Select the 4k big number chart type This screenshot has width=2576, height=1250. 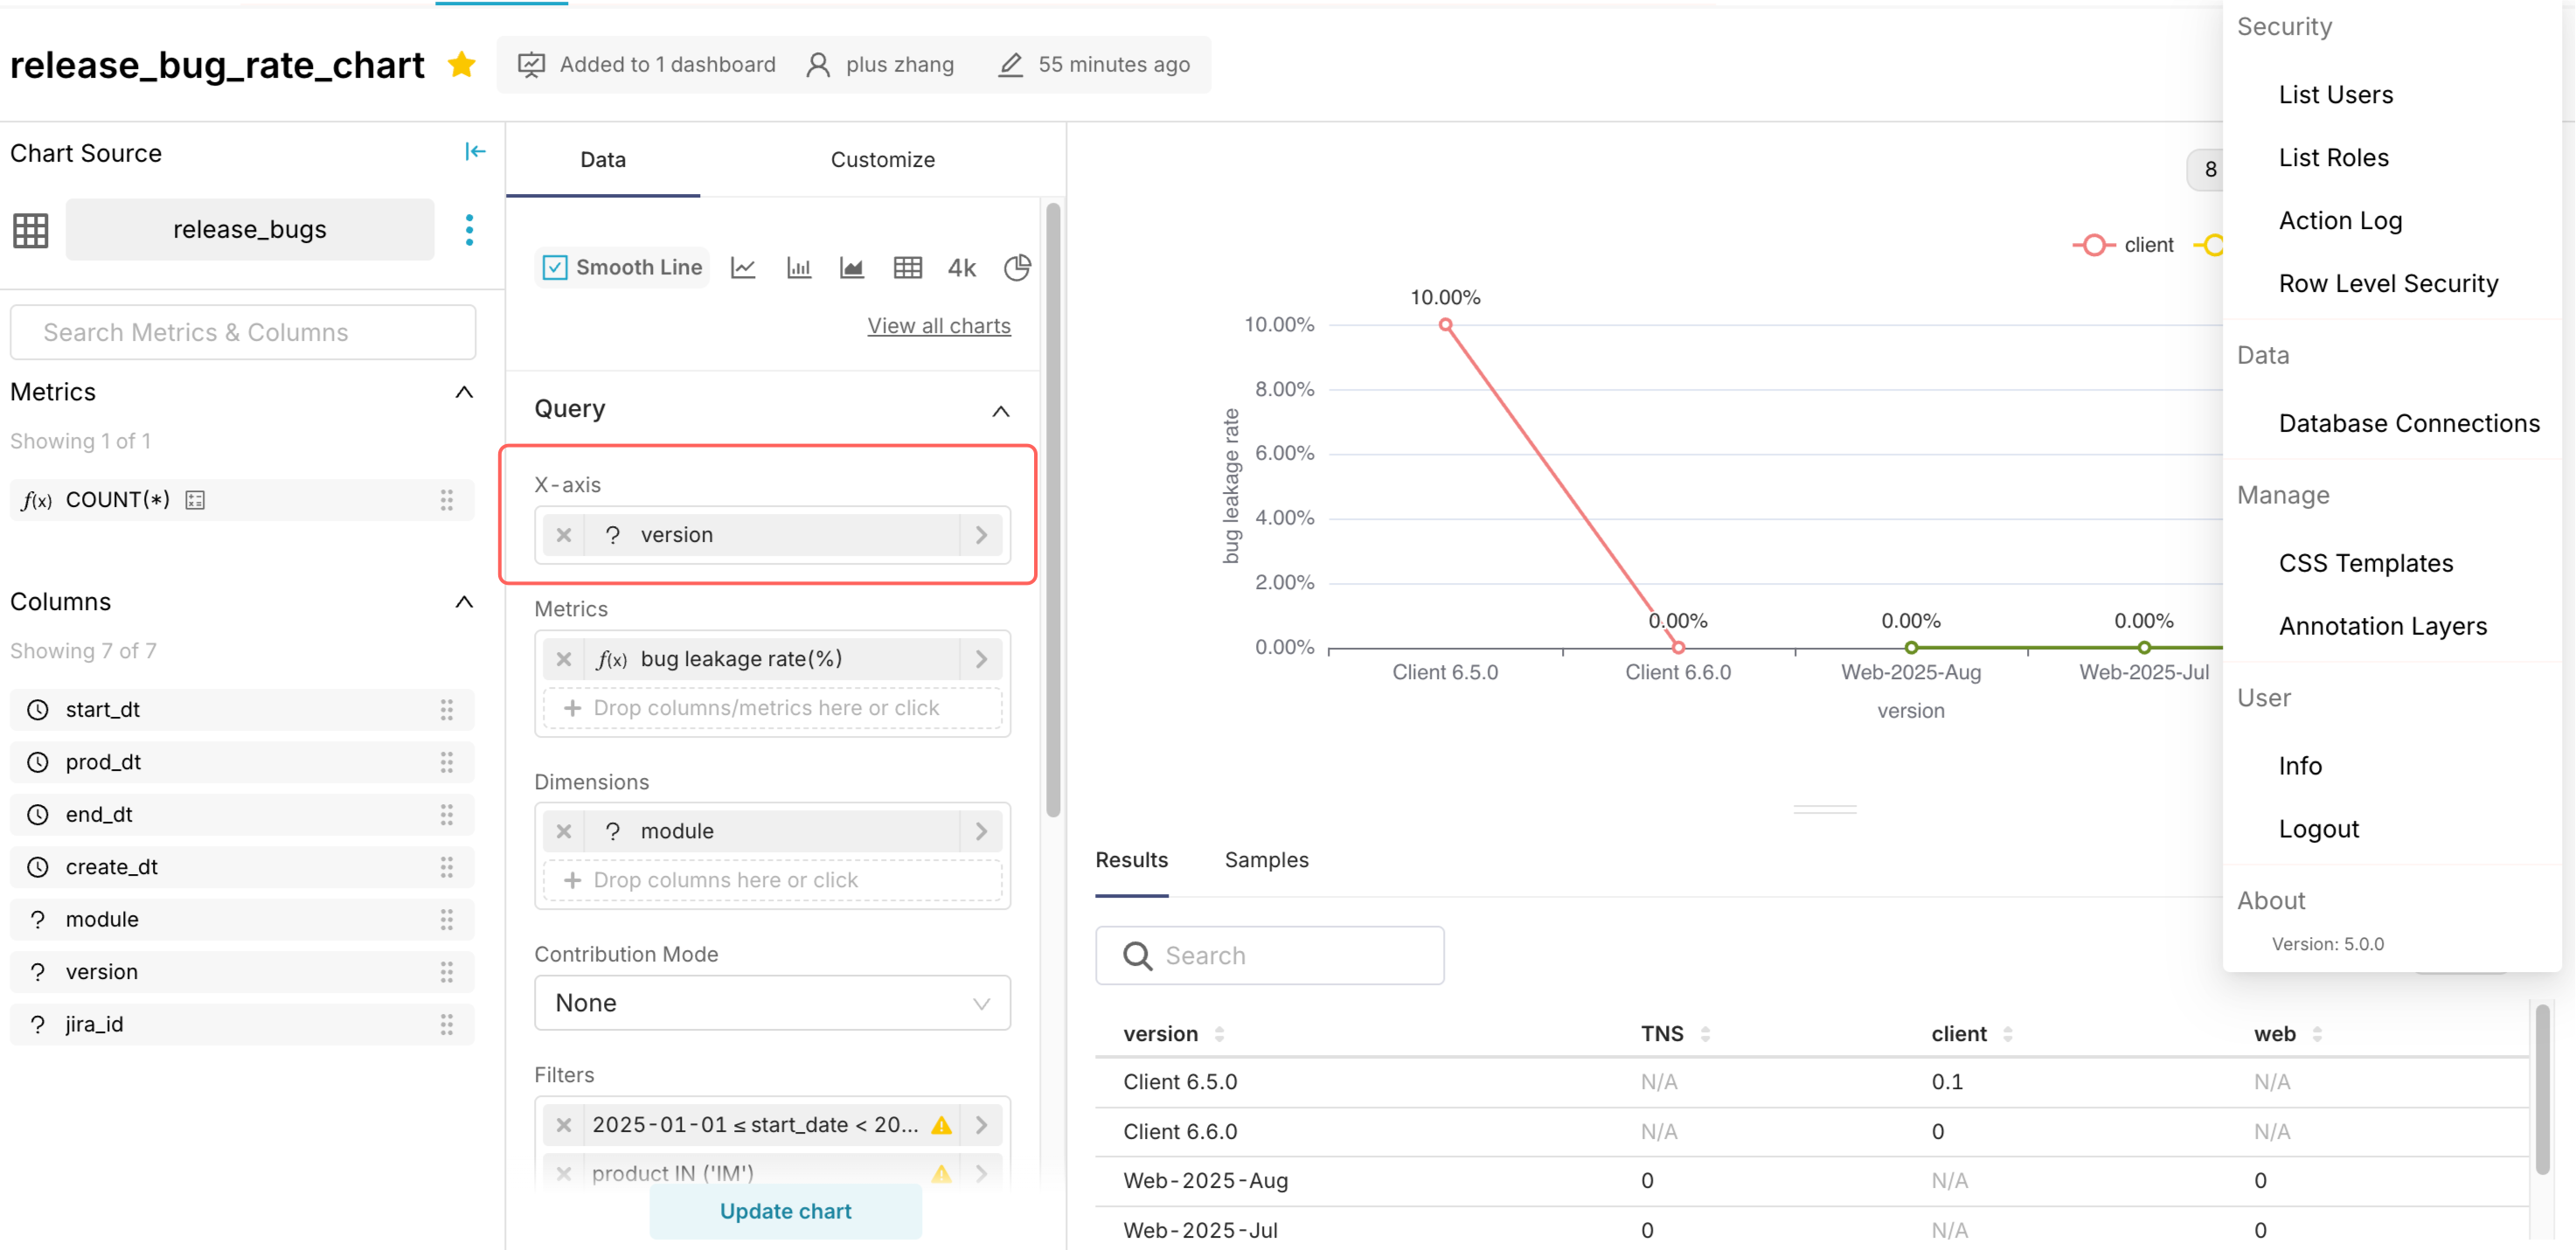coord(962,268)
